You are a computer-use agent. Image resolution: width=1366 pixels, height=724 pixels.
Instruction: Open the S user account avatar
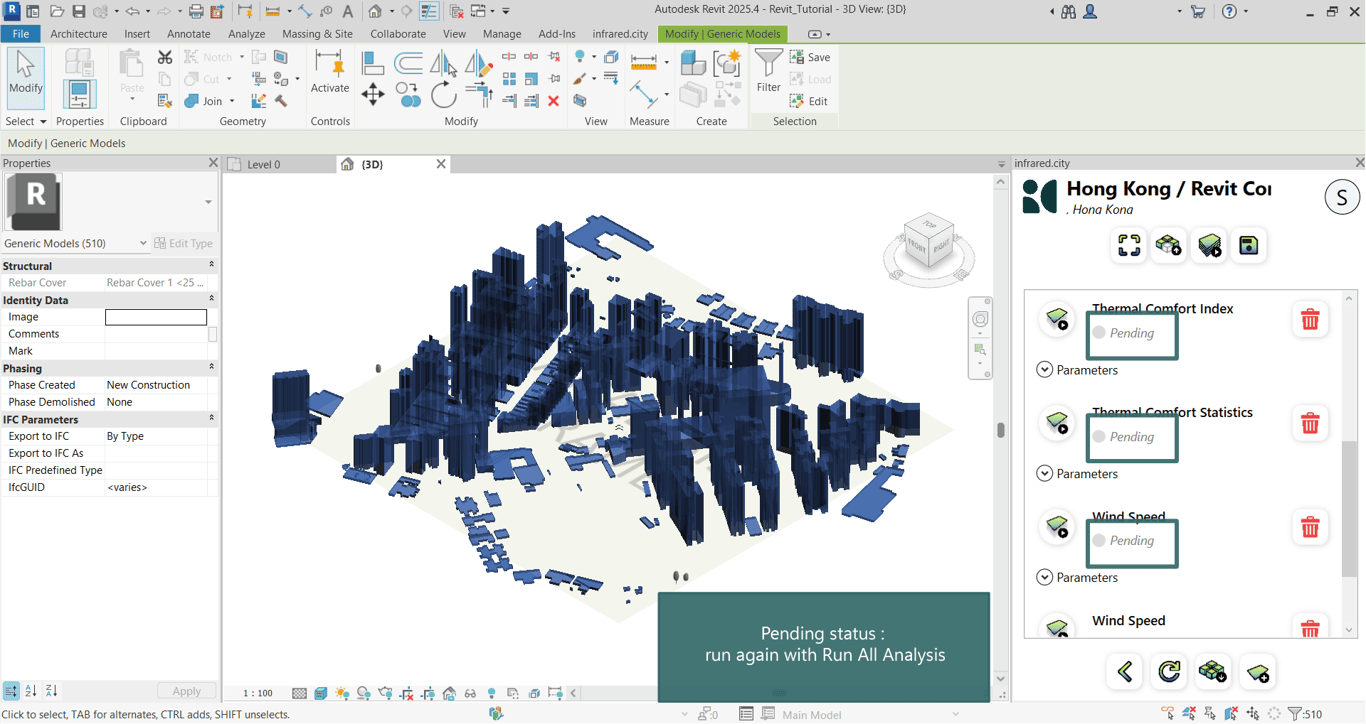click(x=1342, y=198)
